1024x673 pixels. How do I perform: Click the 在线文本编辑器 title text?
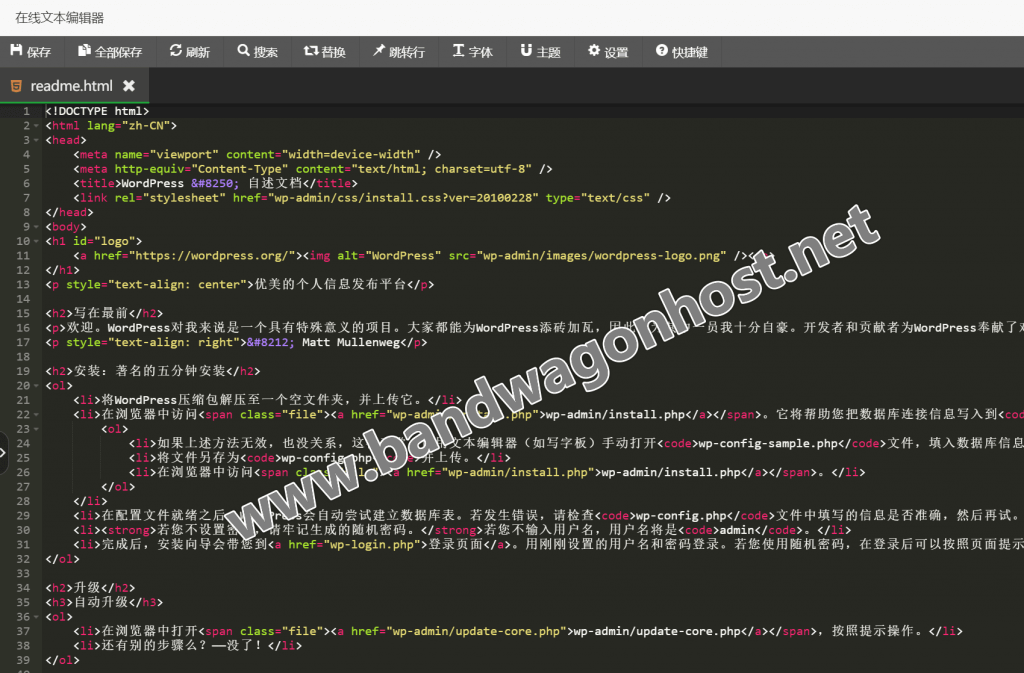click(59, 18)
